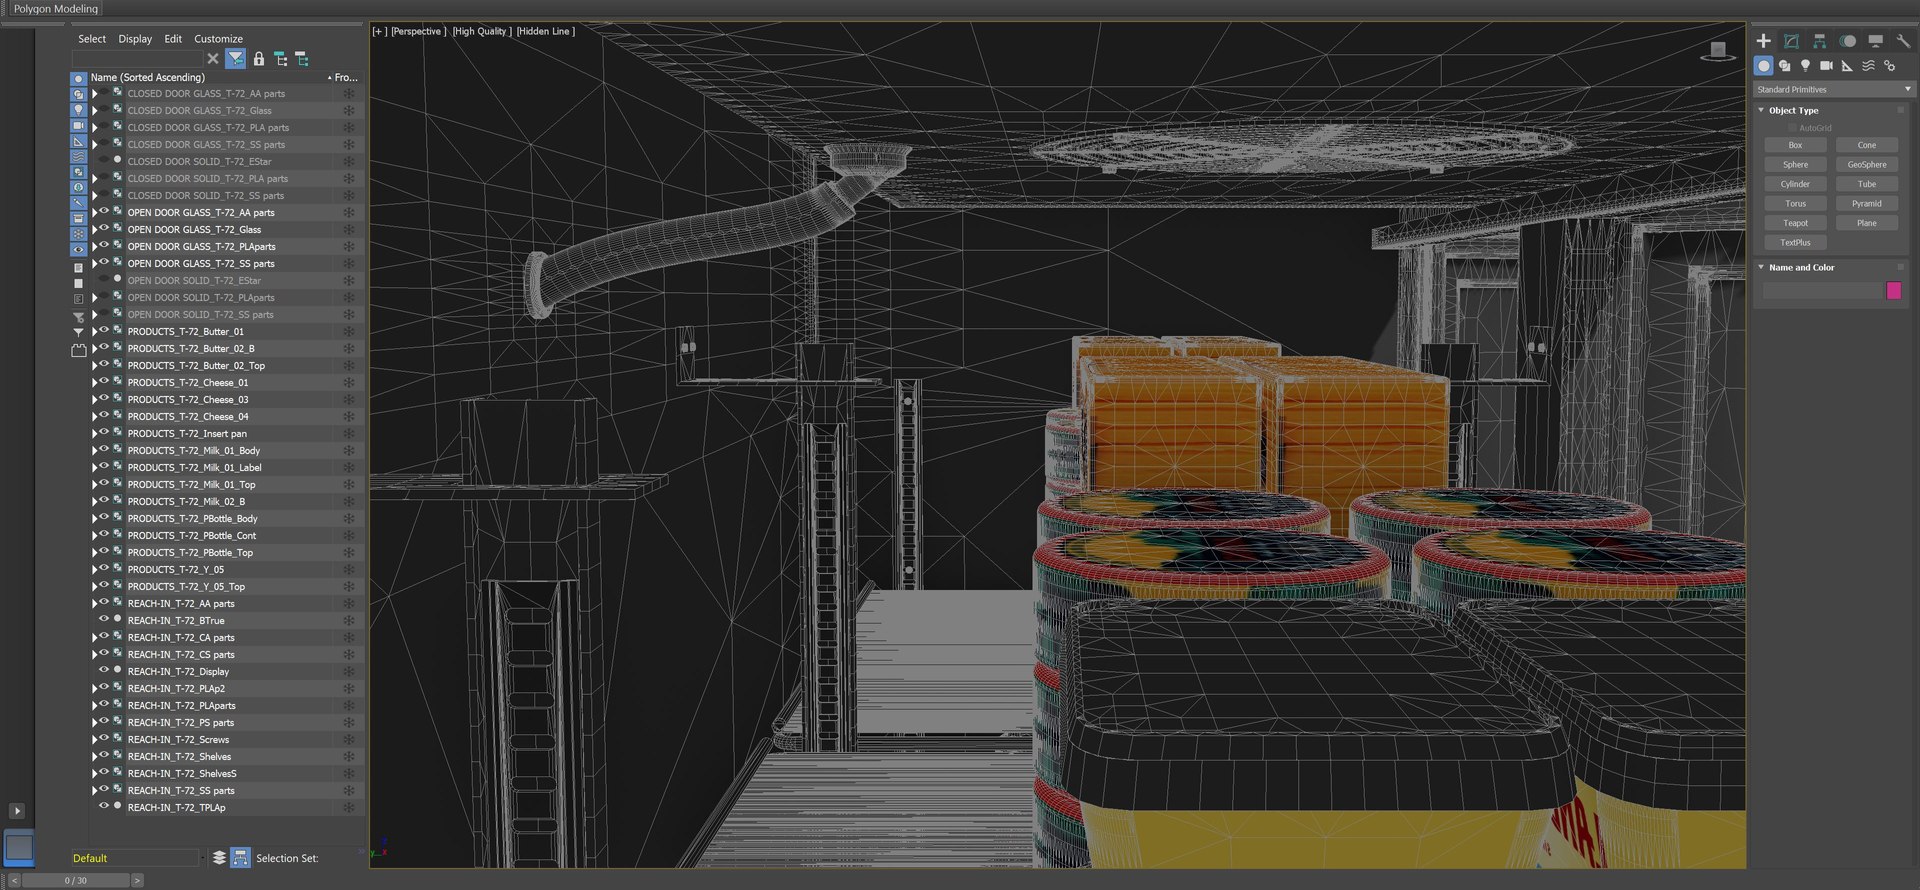Image resolution: width=1920 pixels, height=890 pixels.
Task: Click the GeoSphere primitive button
Action: (x=1867, y=164)
